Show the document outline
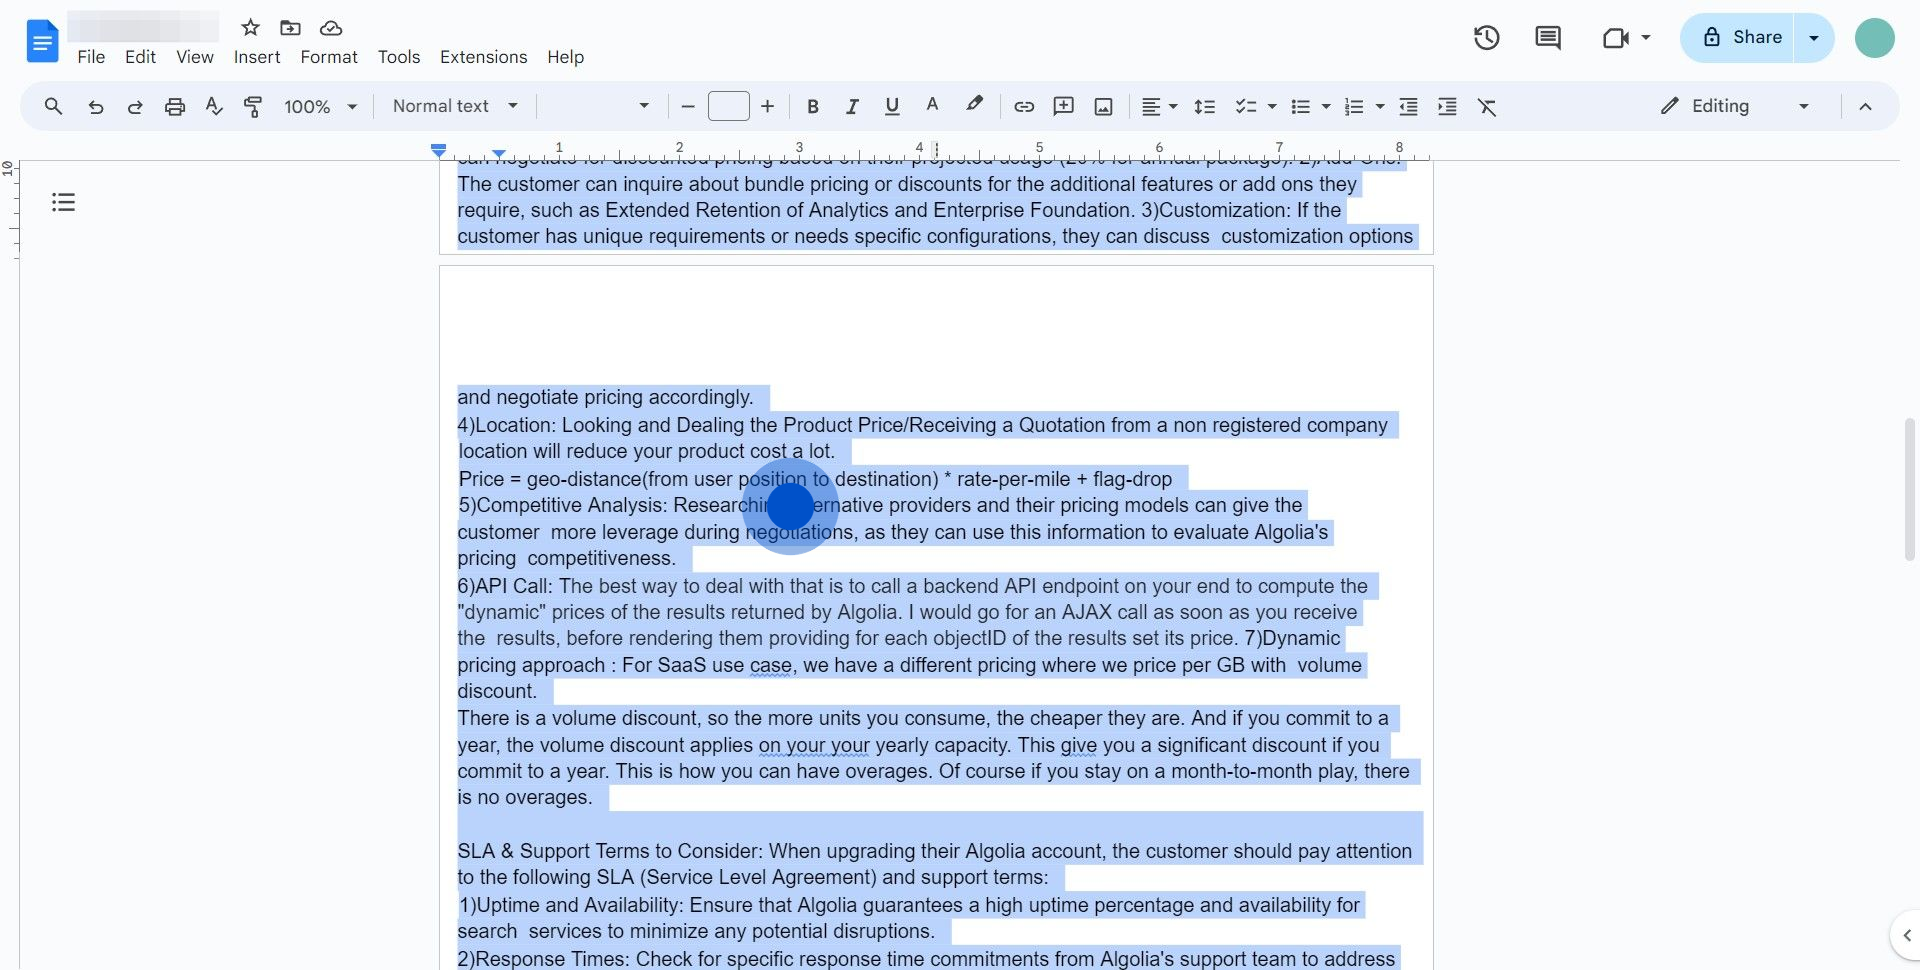Image resolution: width=1920 pixels, height=970 pixels. (63, 202)
